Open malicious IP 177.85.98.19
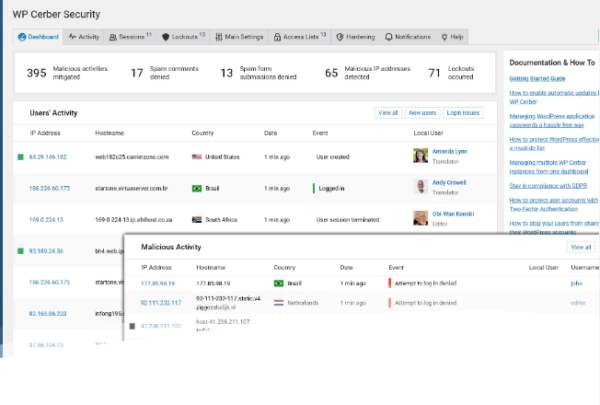The image size is (600, 405). click(158, 284)
